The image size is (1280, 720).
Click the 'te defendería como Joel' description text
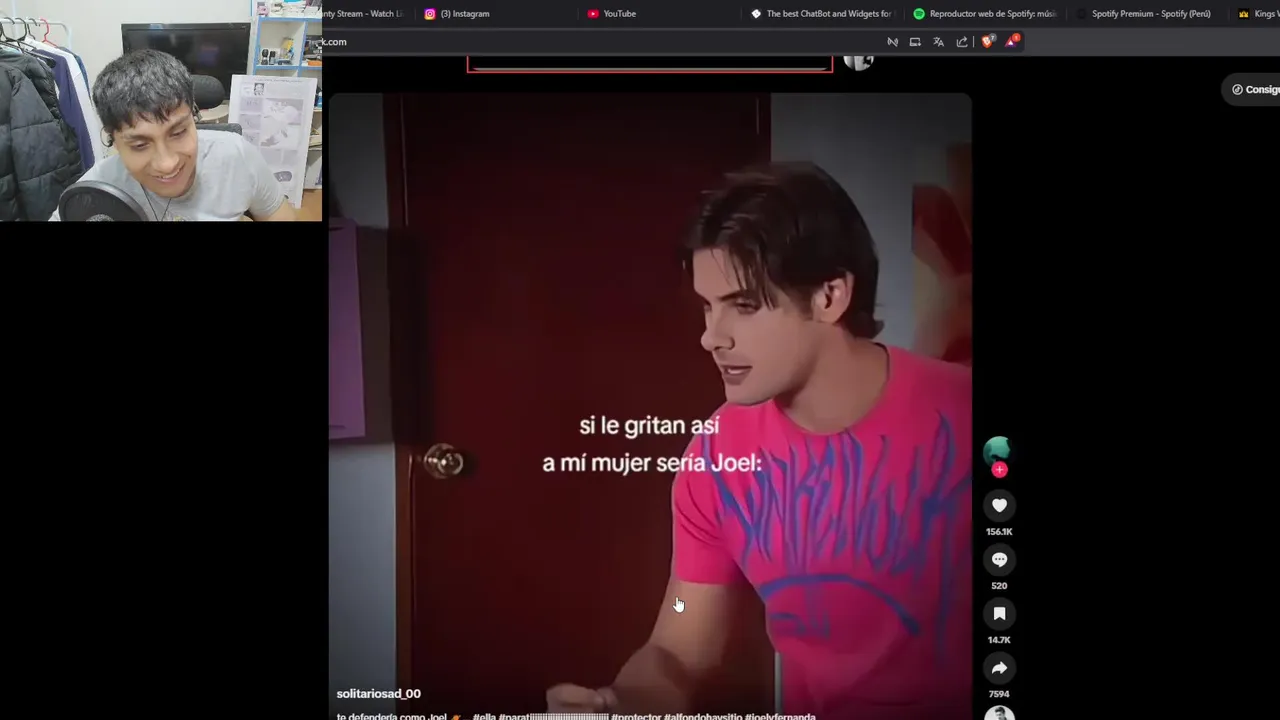pos(391,716)
